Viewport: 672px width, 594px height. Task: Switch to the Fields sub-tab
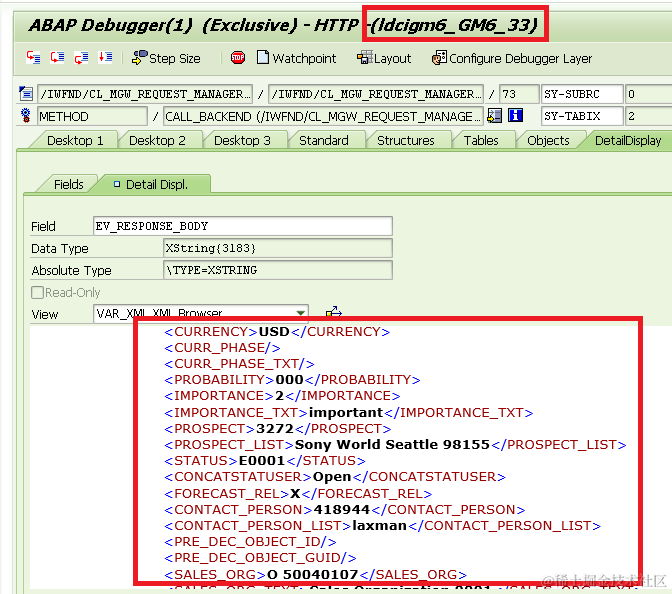click(69, 185)
